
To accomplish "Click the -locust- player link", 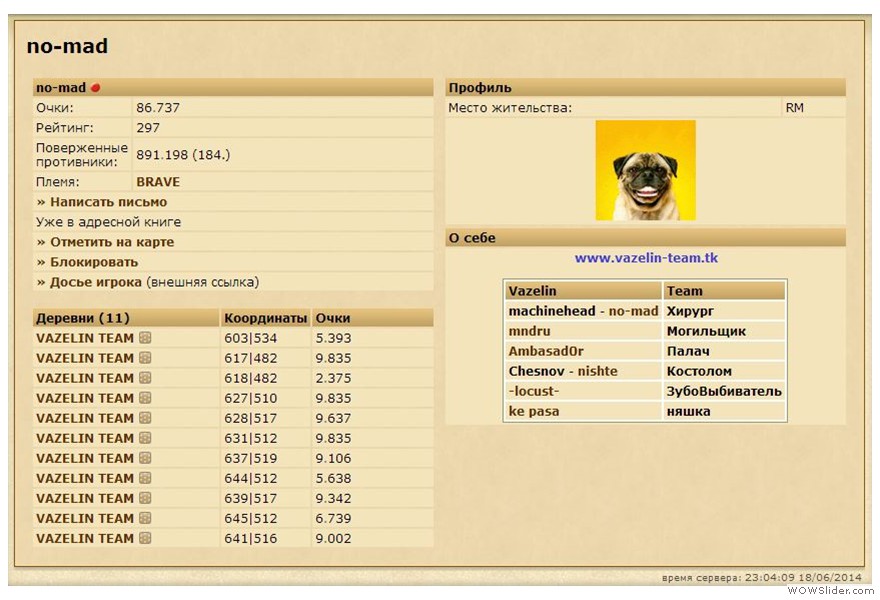I will pos(534,391).
